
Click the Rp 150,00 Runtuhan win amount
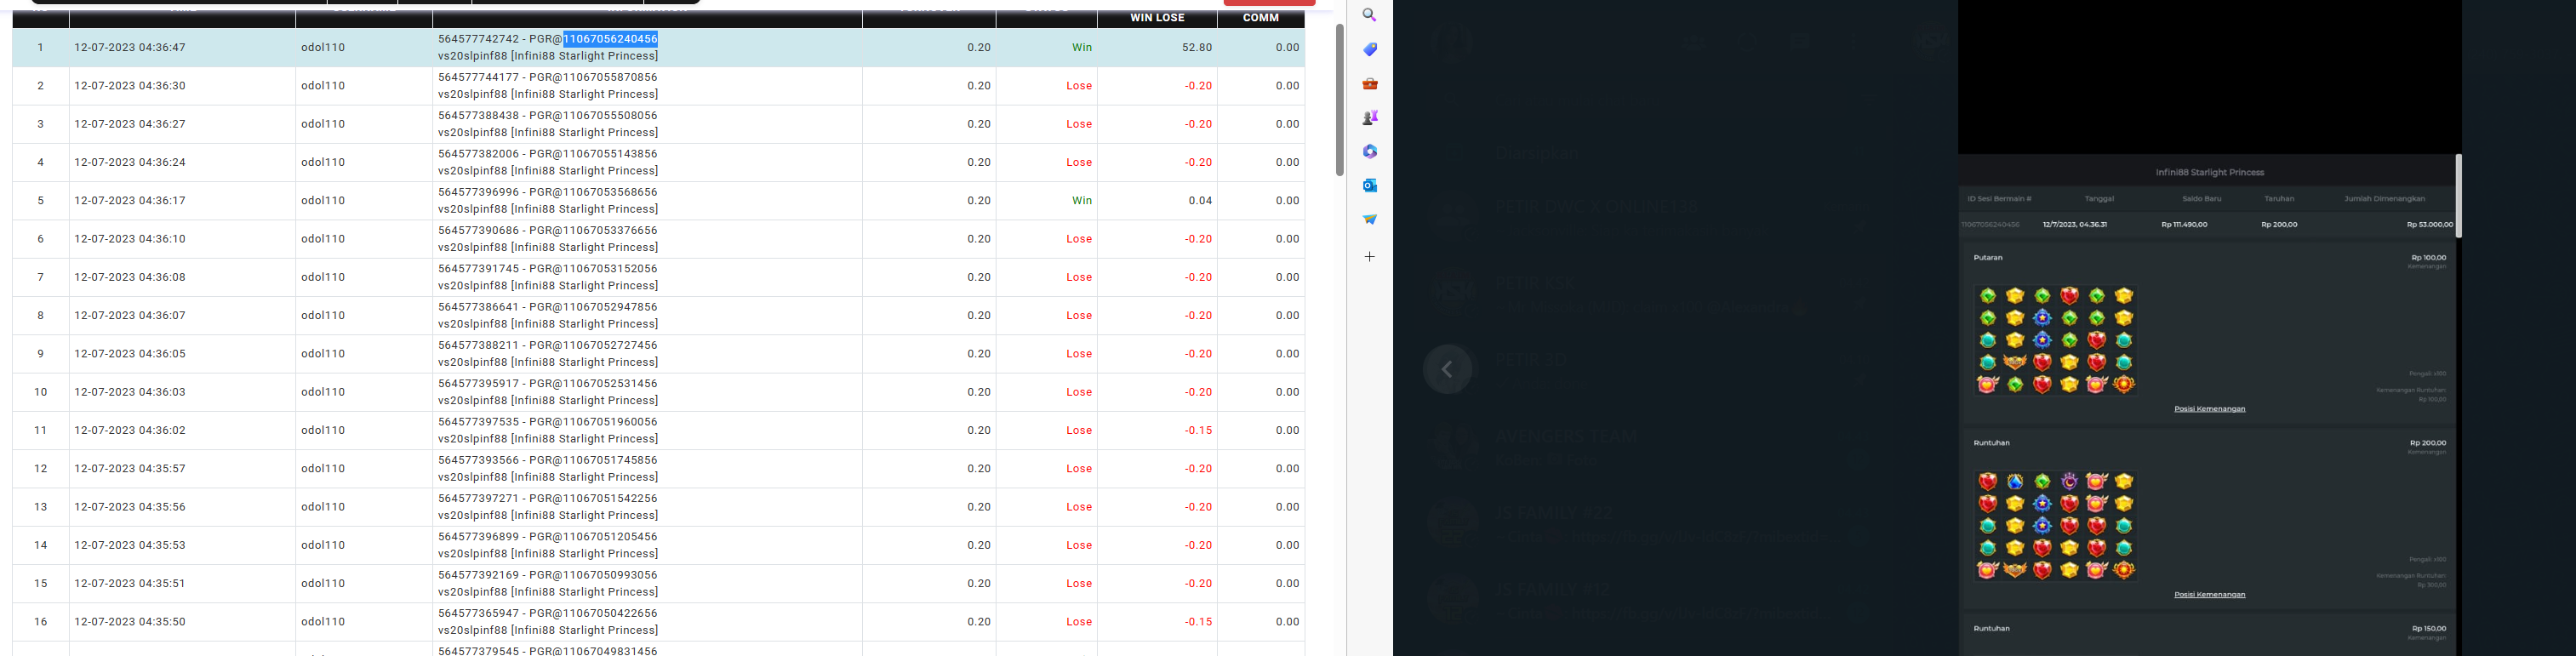click(2428, 629)
